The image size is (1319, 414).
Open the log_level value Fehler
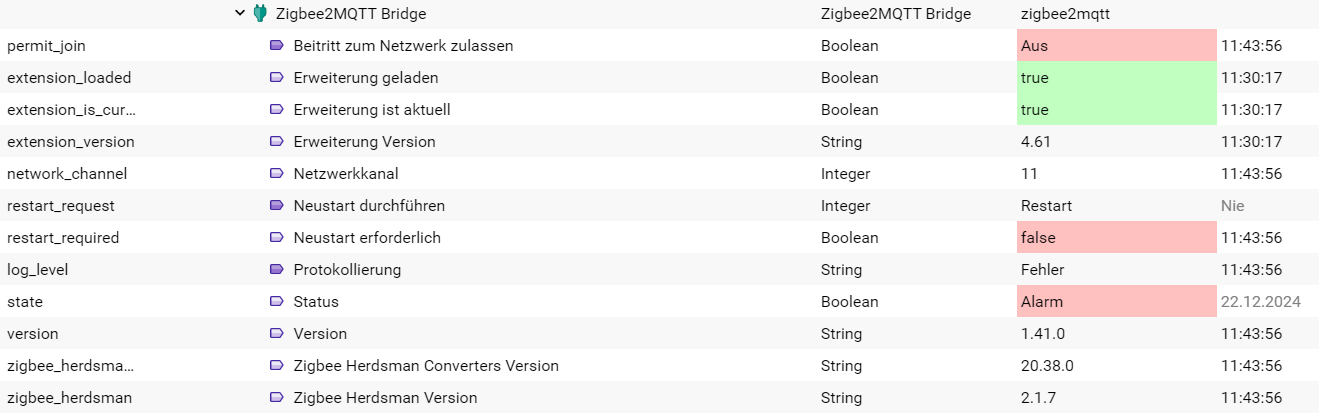pos(1042,270)
